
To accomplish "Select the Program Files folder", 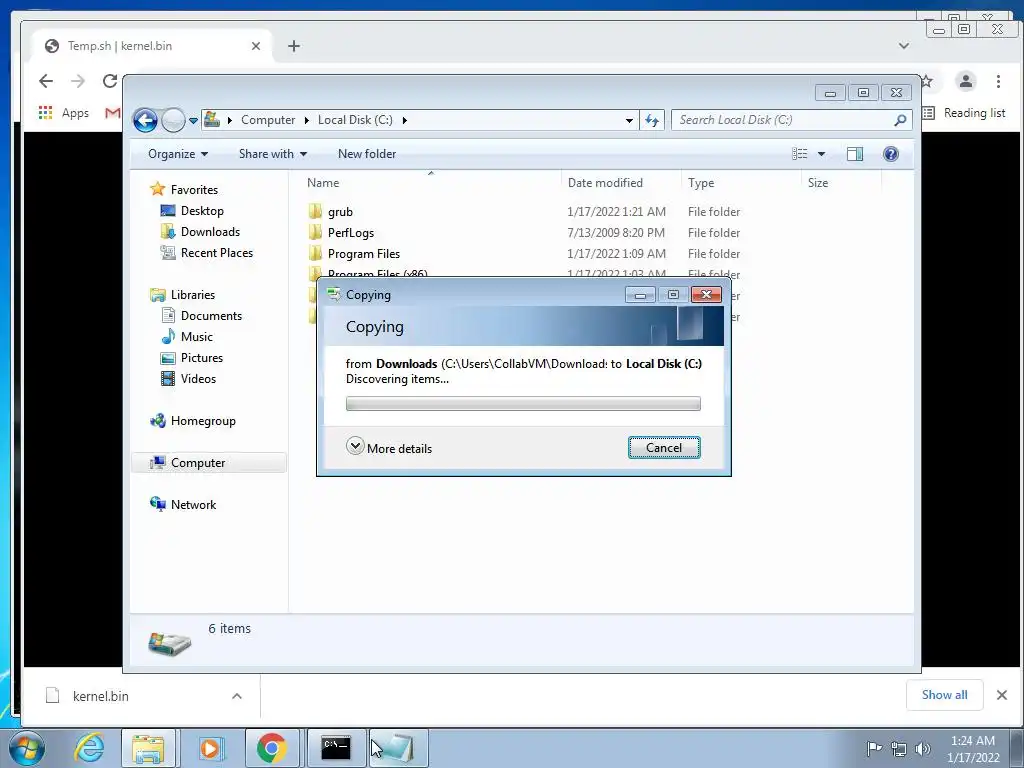I will tap(364, 253).
